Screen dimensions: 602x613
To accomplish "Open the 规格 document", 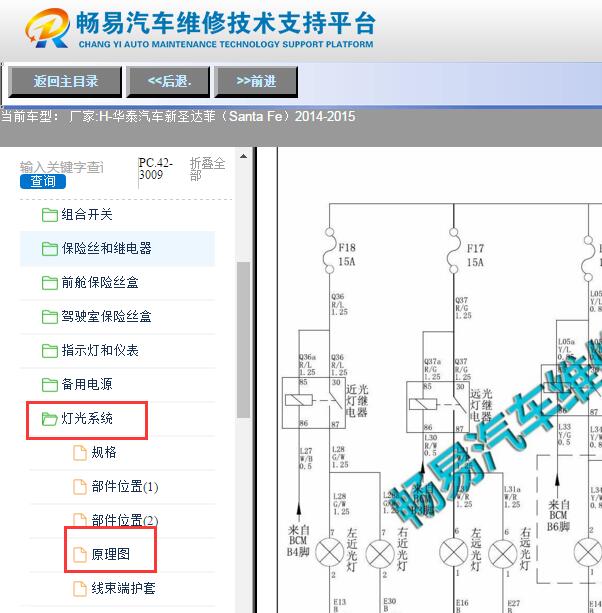I will click(x=104, y=453).
